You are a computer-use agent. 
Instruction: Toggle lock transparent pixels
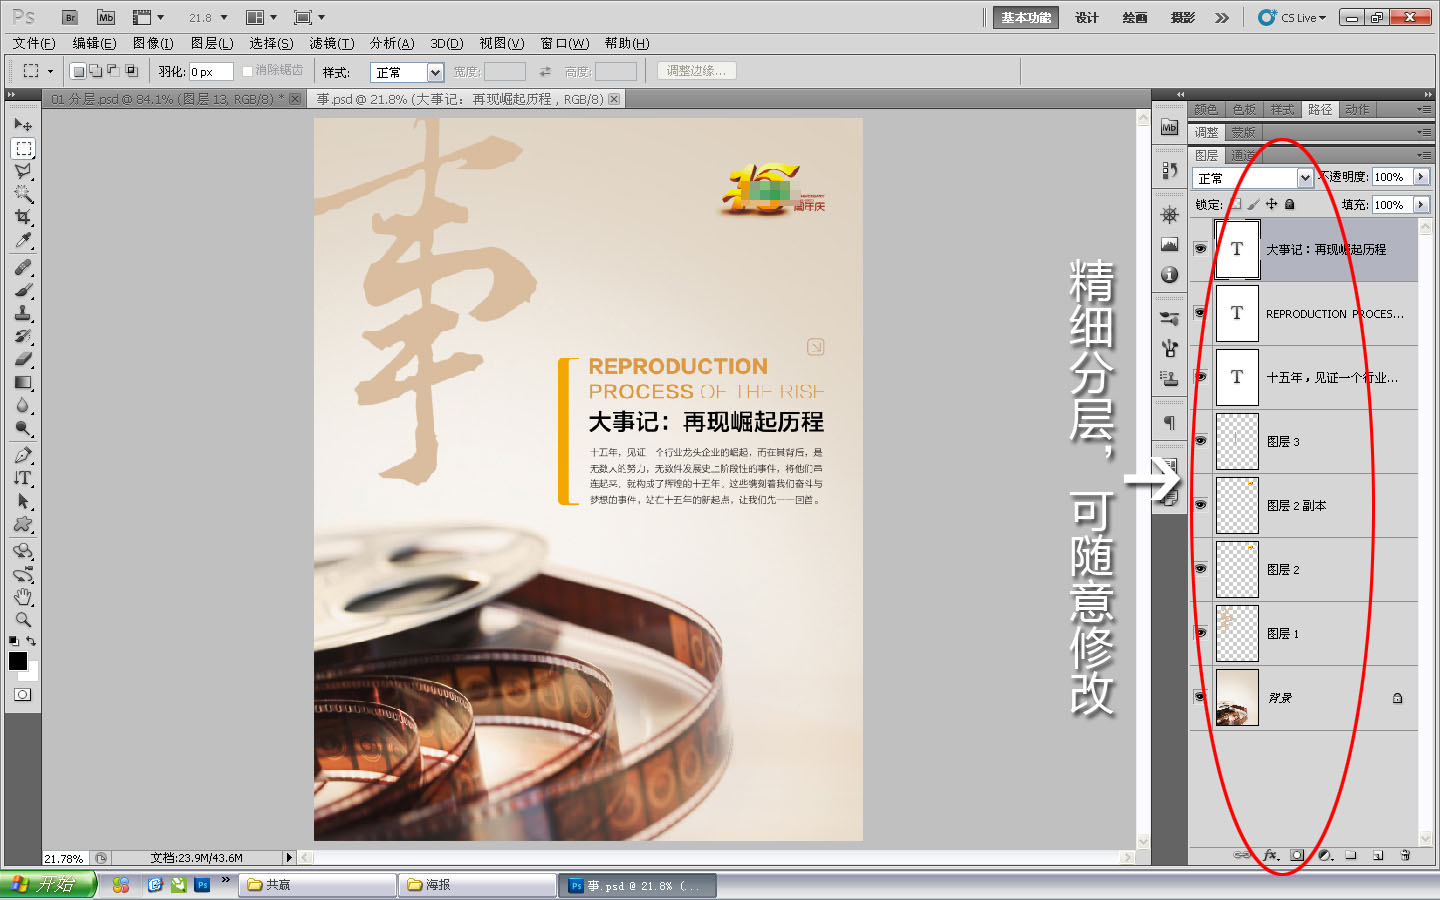(x=1236, y=204)
